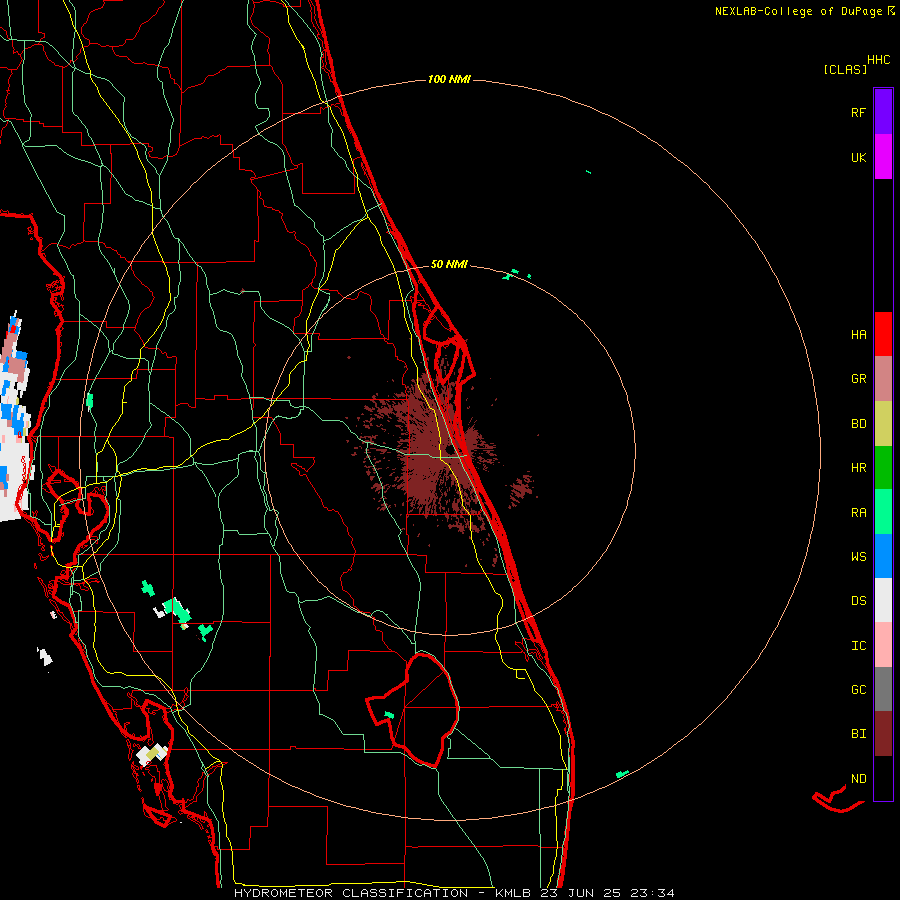Click the RF purple legend swatch
The height and width of the screenshot is (900, 900).
pyautogui.click(x=883, y=112)
